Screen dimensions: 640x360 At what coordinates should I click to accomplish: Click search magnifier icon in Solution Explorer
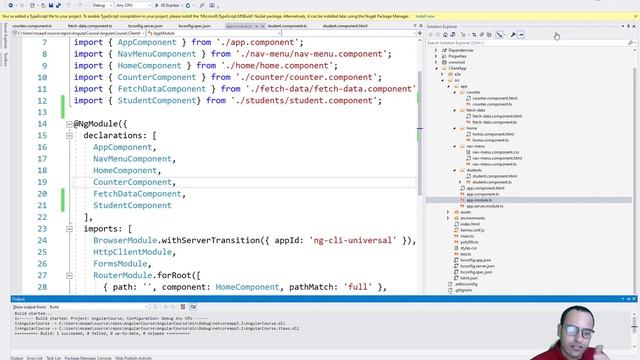pyautogui.click(x=630, y=43)
